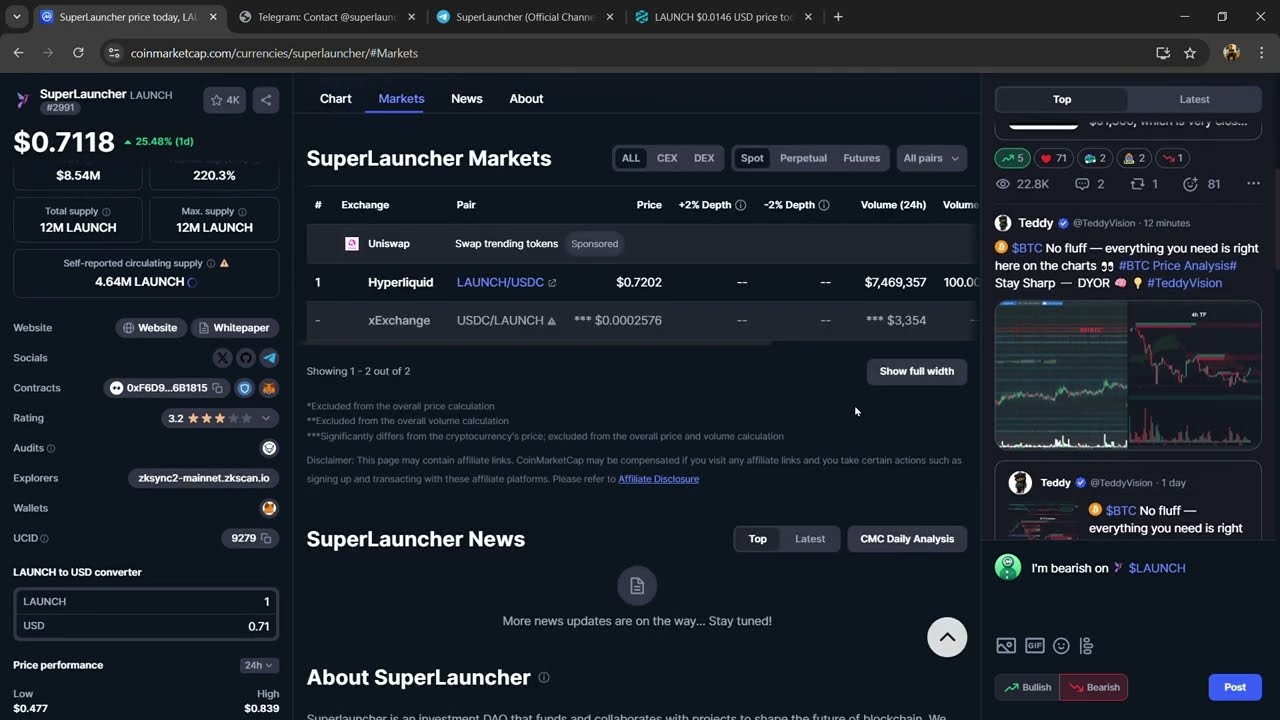The image size is (1280, 720).
Task: Expand the 3.2 rating details chevron
Action: point(266,418)
